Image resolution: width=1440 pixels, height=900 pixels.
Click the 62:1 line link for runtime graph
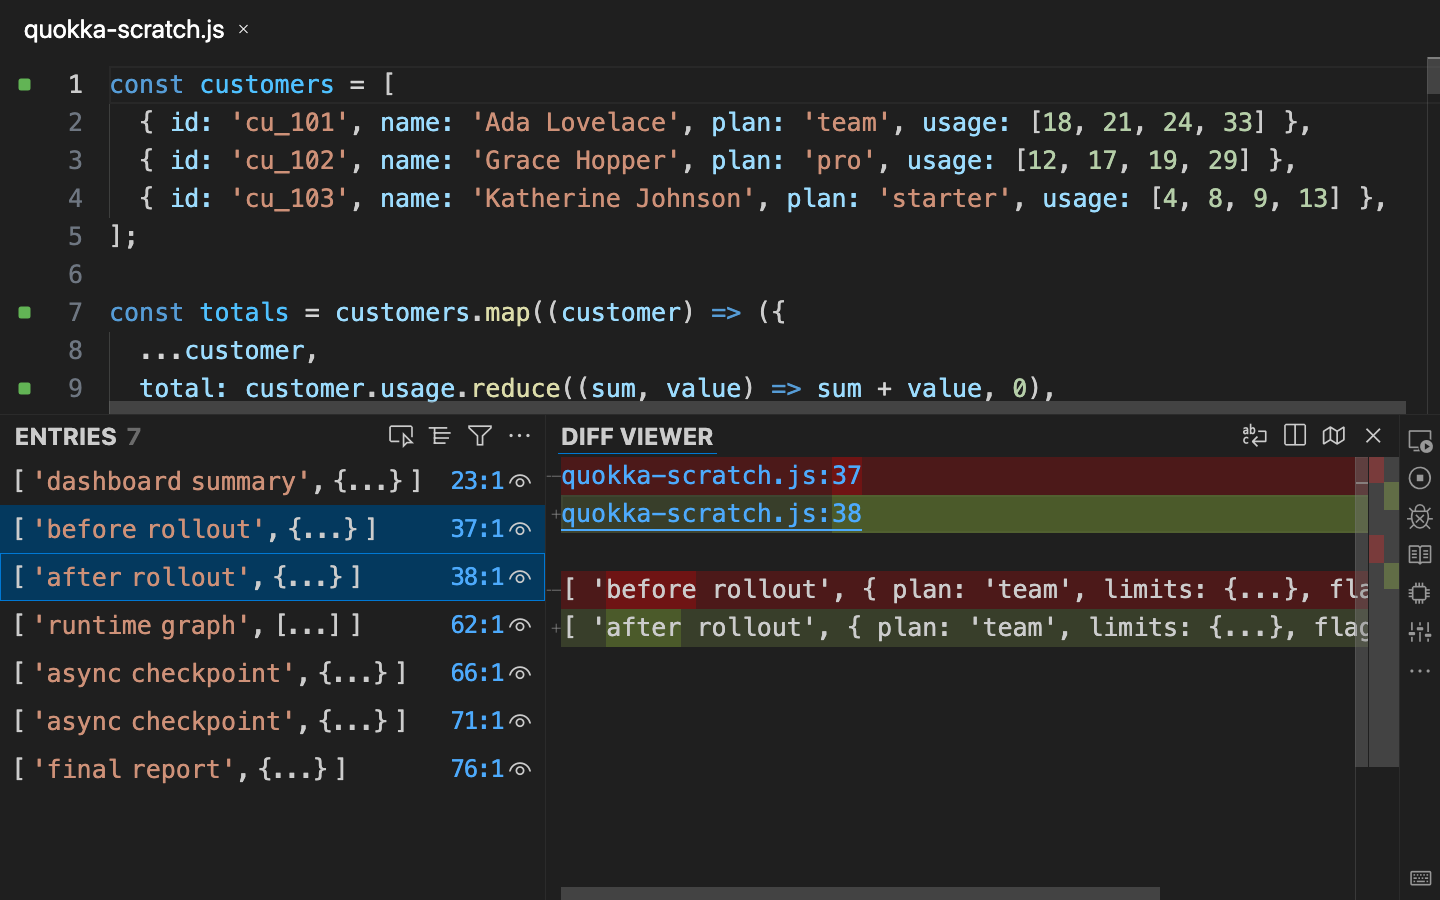click(477, 625)
